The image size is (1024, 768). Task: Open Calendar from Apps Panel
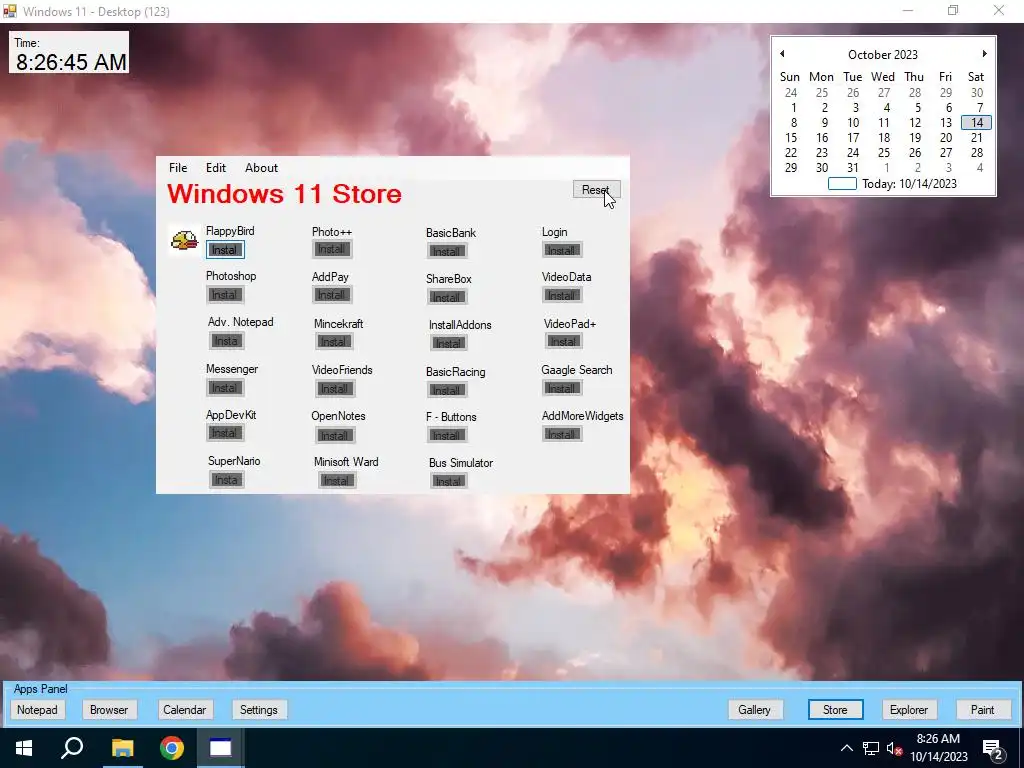coord(184,710)
